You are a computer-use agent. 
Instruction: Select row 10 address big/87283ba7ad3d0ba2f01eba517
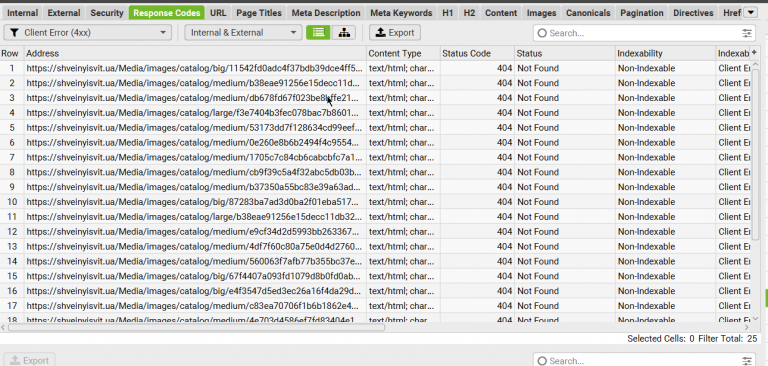pos(195,202)
